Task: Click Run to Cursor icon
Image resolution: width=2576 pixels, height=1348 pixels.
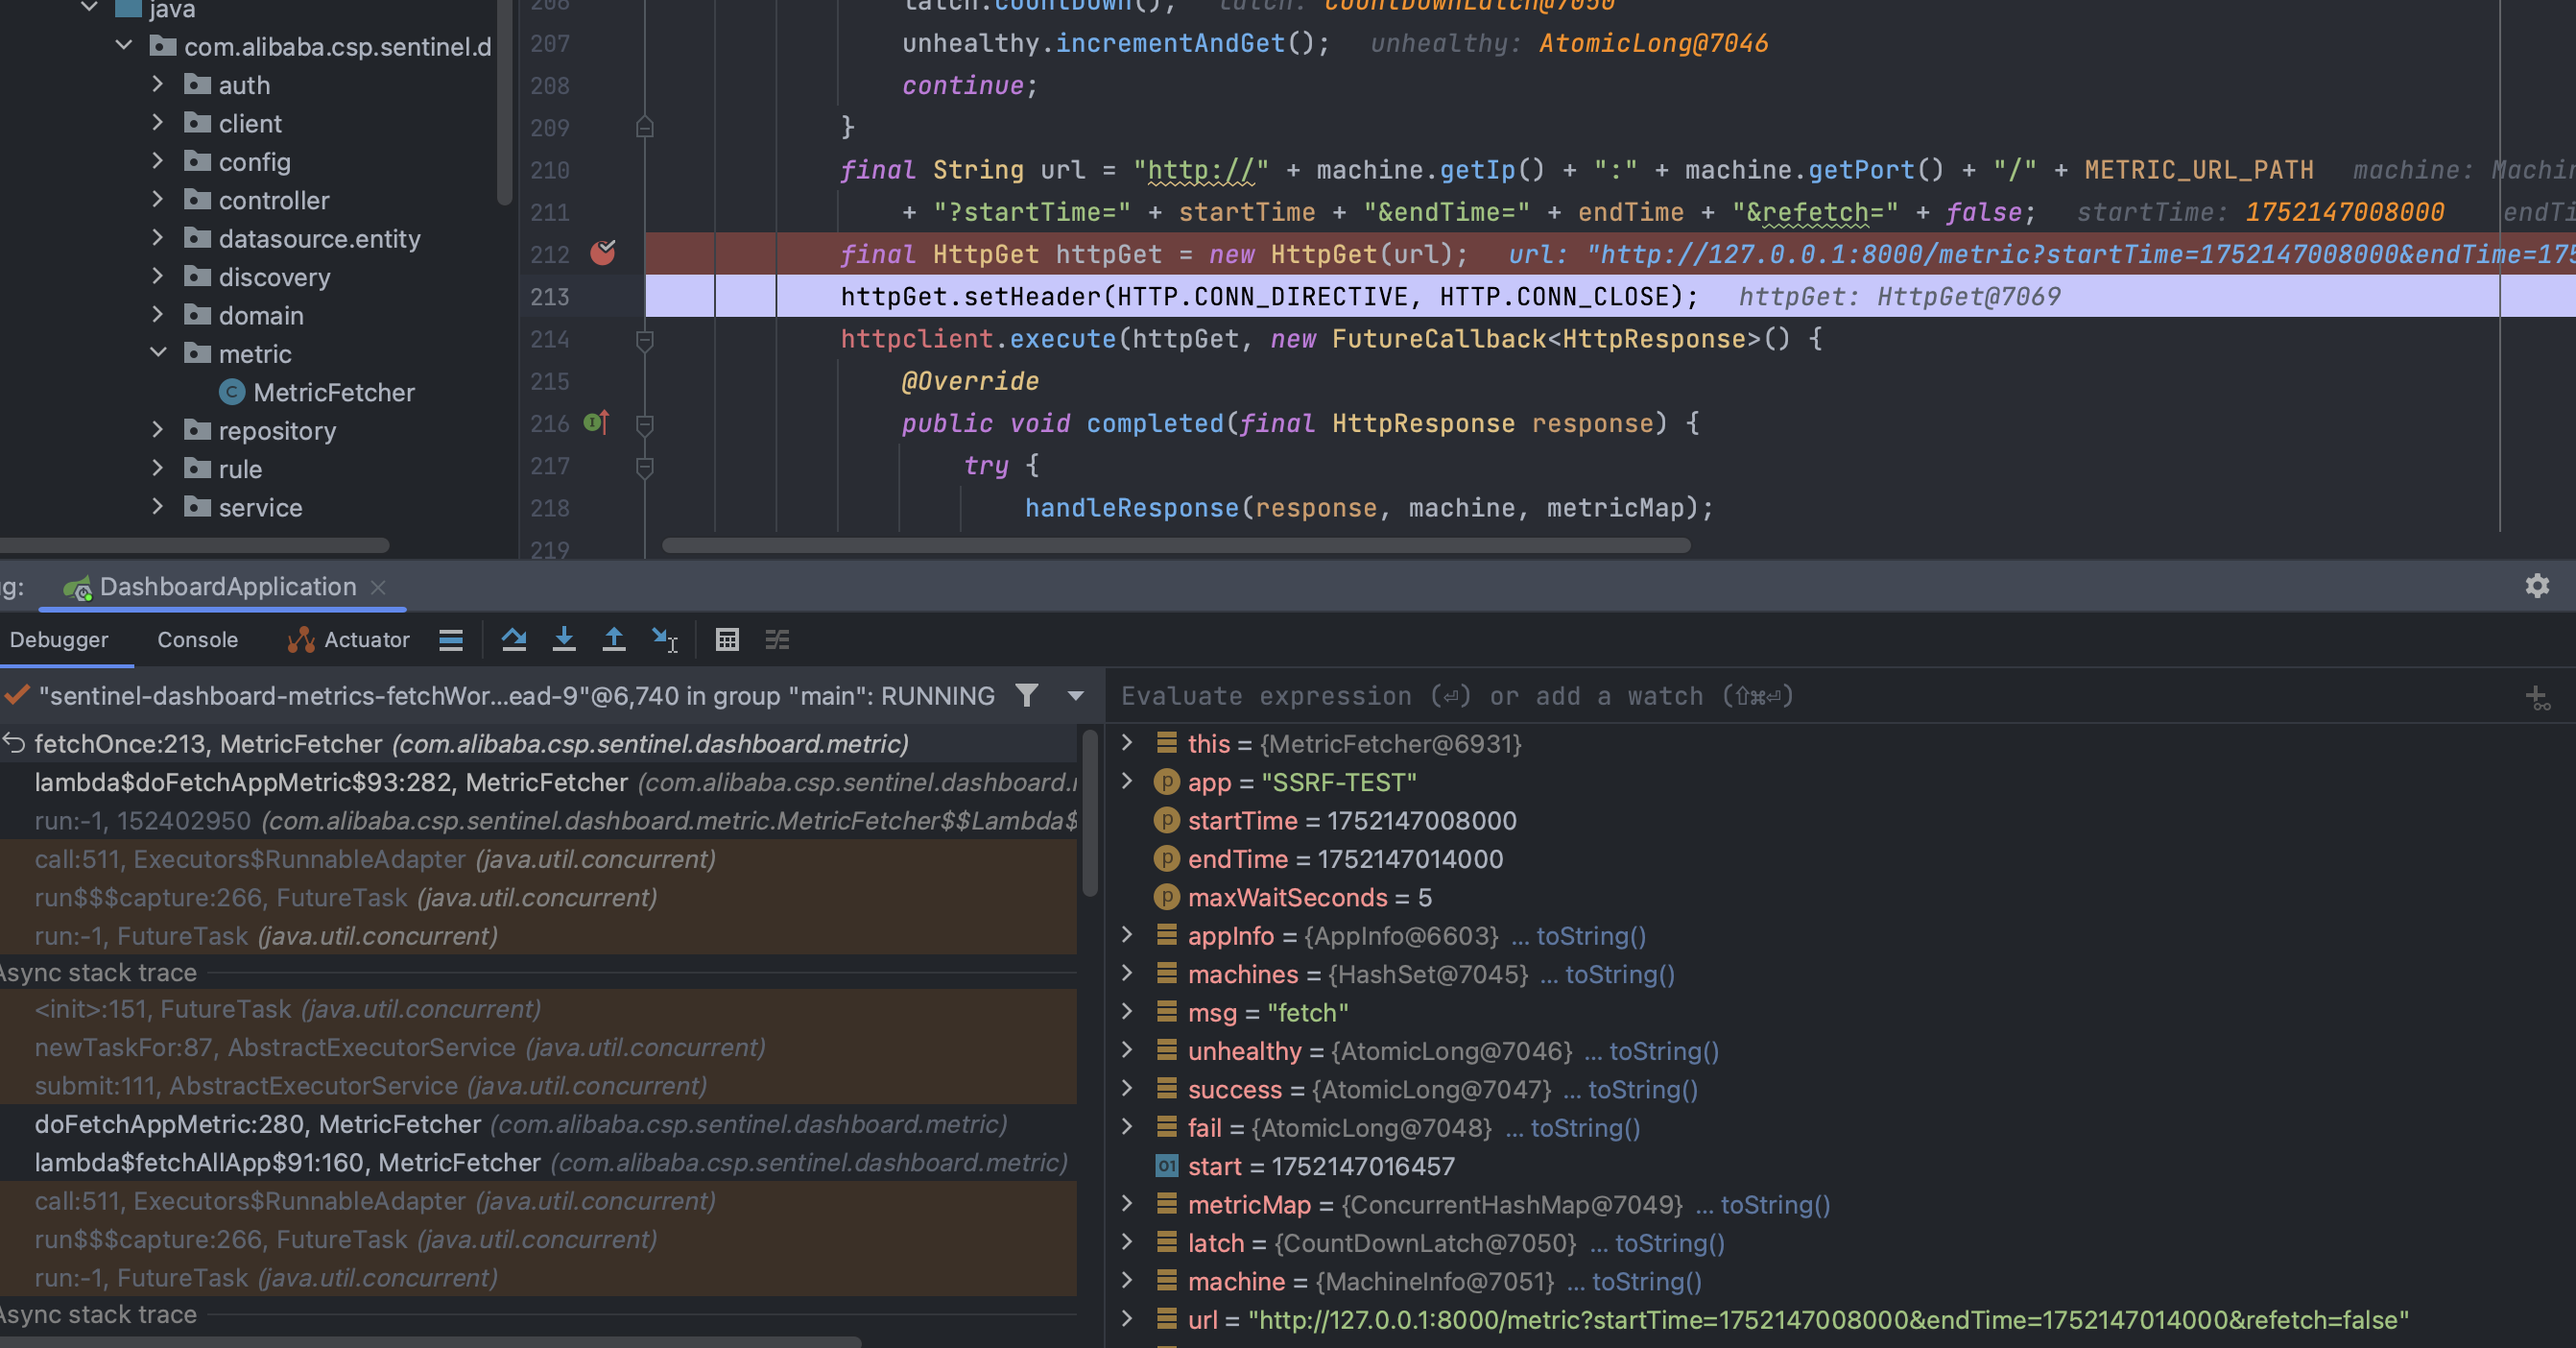Action: pos(664,639)
